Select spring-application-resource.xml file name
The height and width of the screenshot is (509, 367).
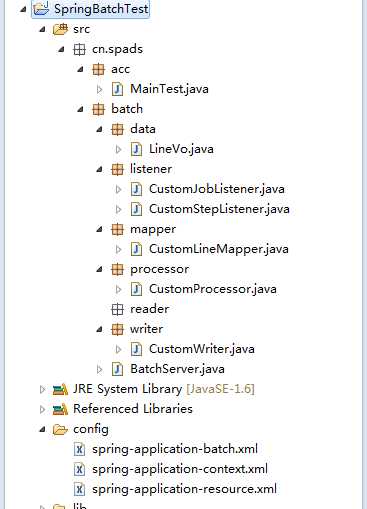point(184,489)
